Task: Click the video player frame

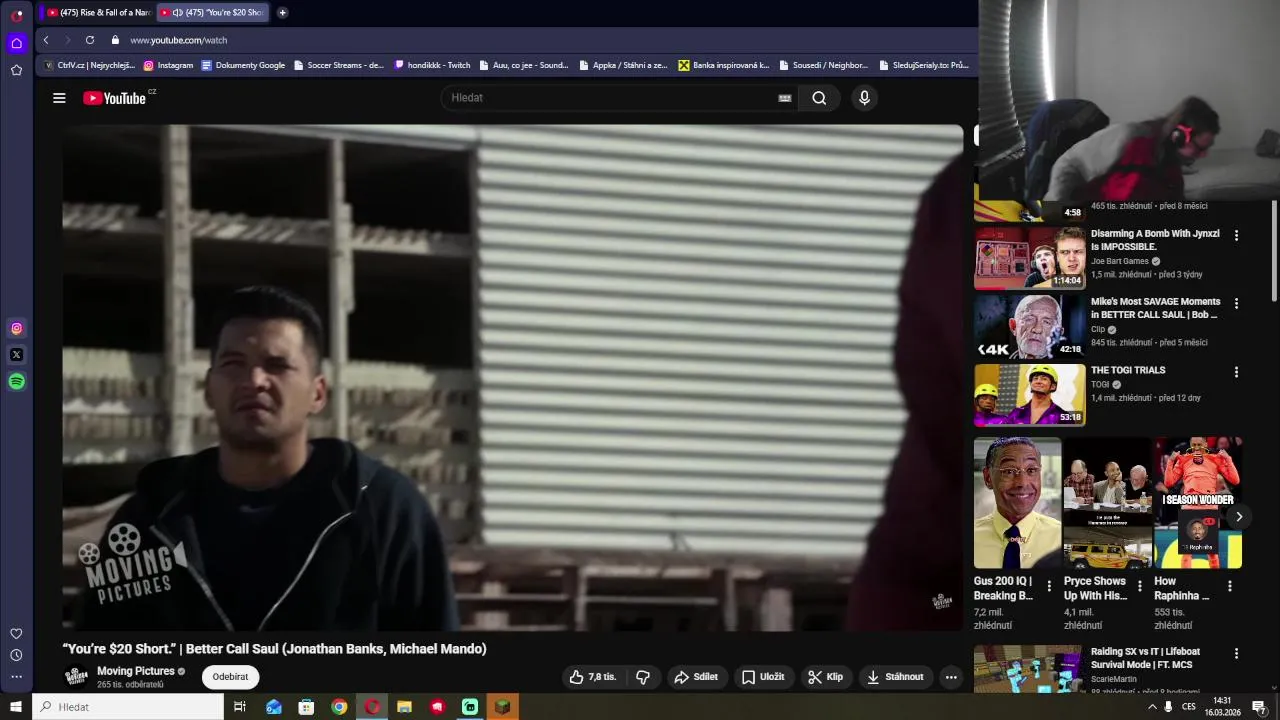Action: click(x=513, y=378)
